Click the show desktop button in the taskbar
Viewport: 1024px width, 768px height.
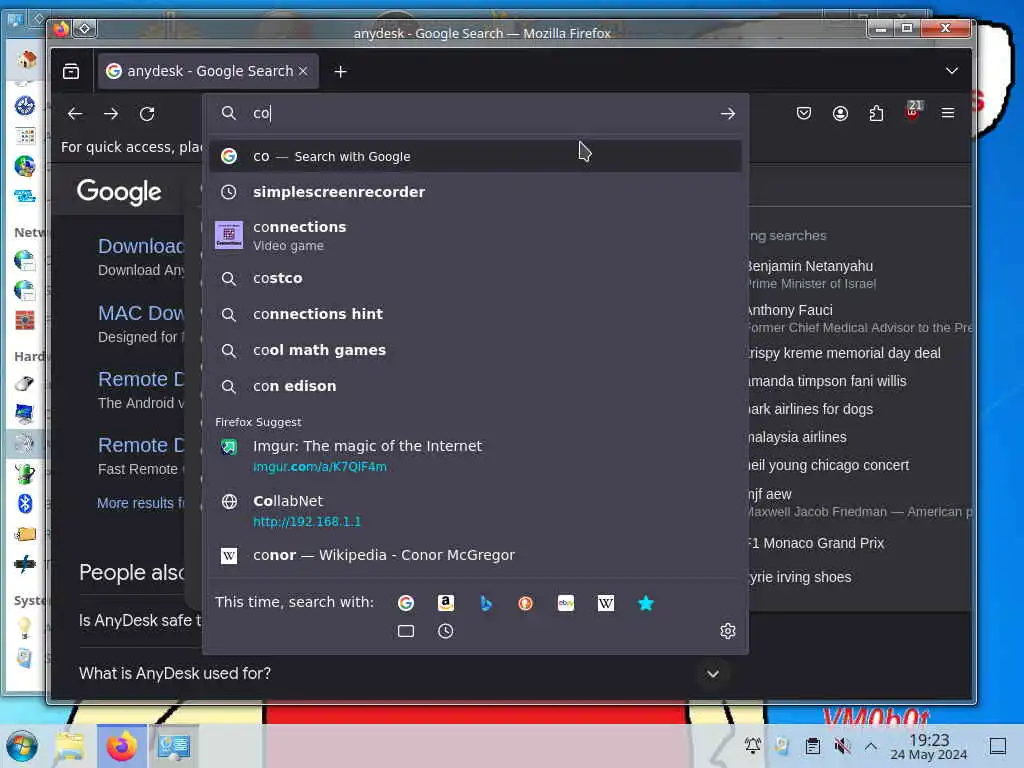point(998,746)
